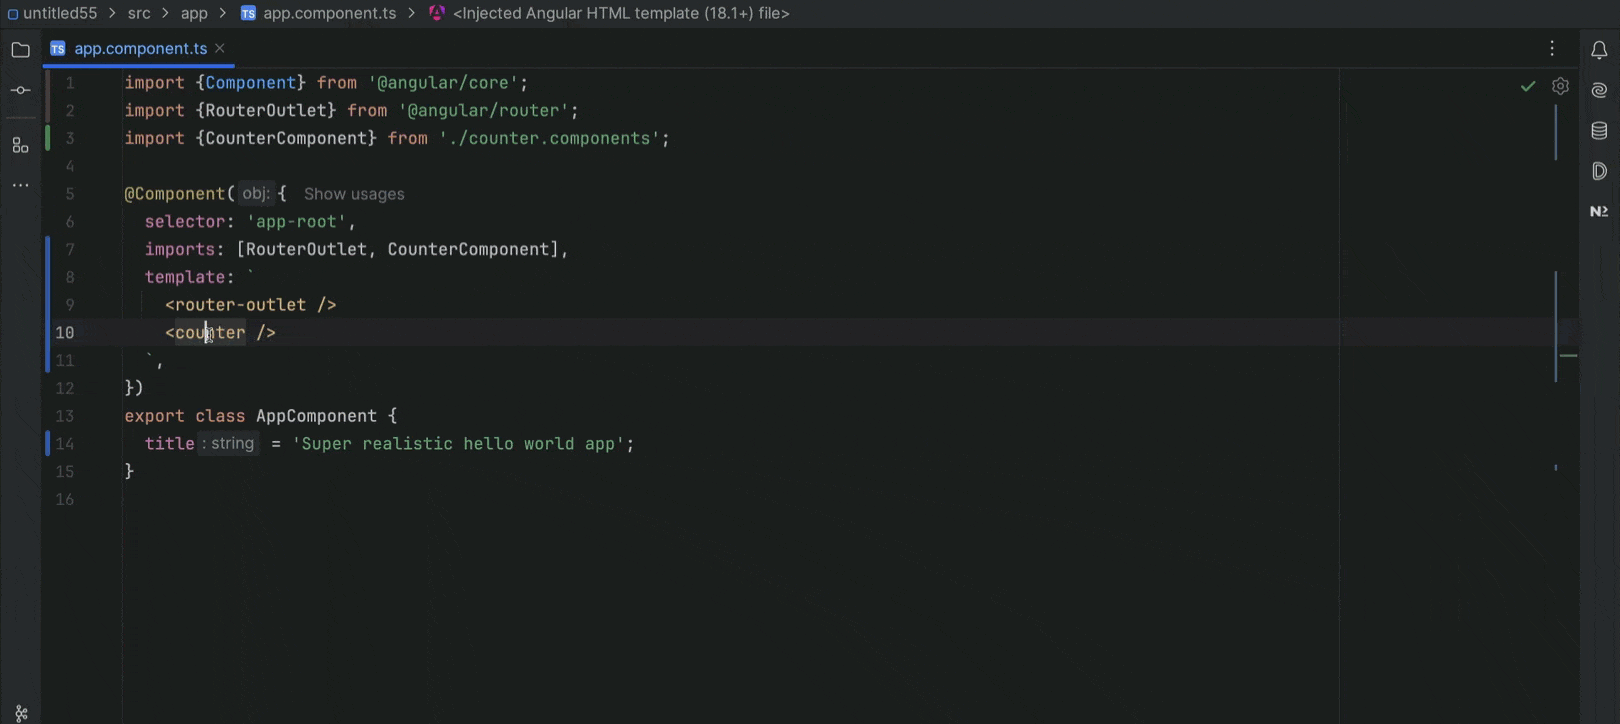The width and height of the screenshot is (1620, 724).
Task: Open the Project tool window folder icon
Action: click(20, 48)
